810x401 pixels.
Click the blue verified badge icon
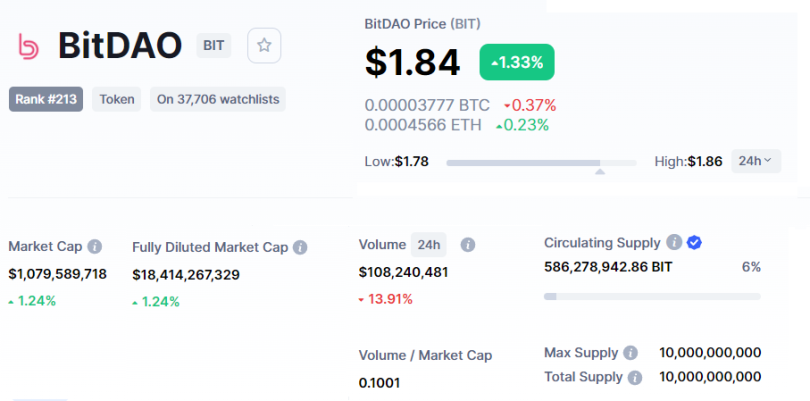pyautogui.click(x=694, y=242)
